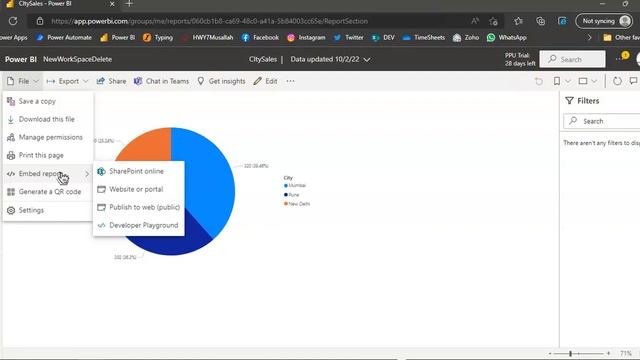Click the Filters pane search field

tap(602, 121)
